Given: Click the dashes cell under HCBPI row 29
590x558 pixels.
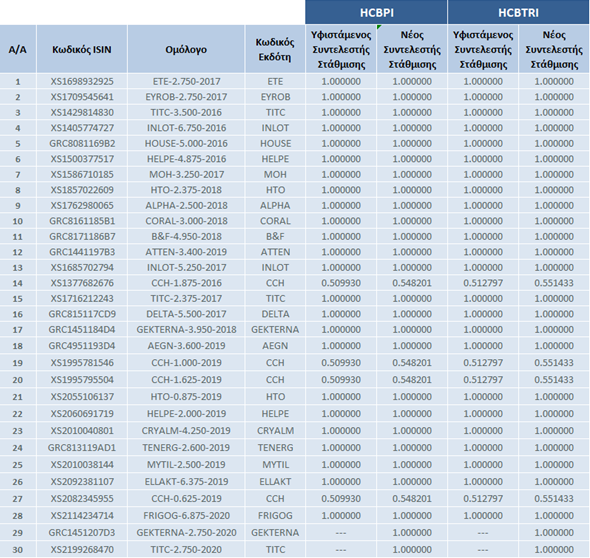Looking at the screenshot, I should (x=341, y=532).
